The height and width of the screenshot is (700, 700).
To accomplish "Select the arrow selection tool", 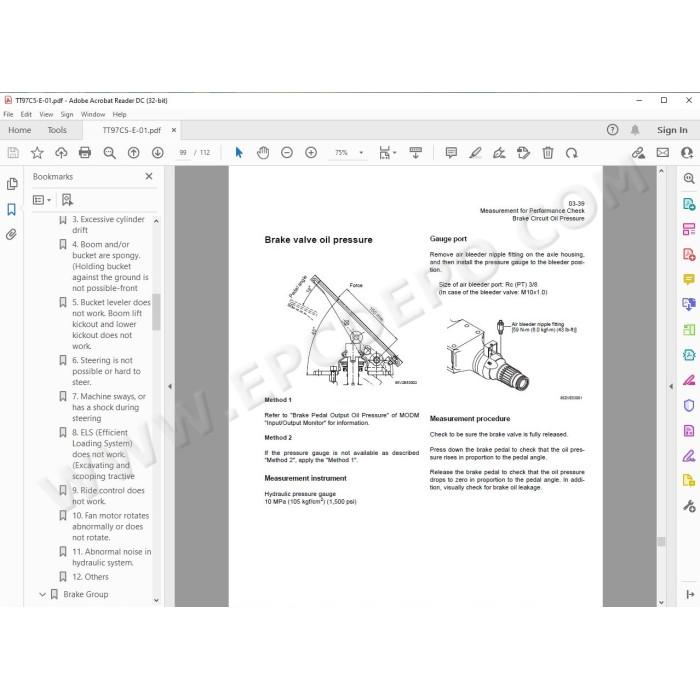I will pos(239,153).
